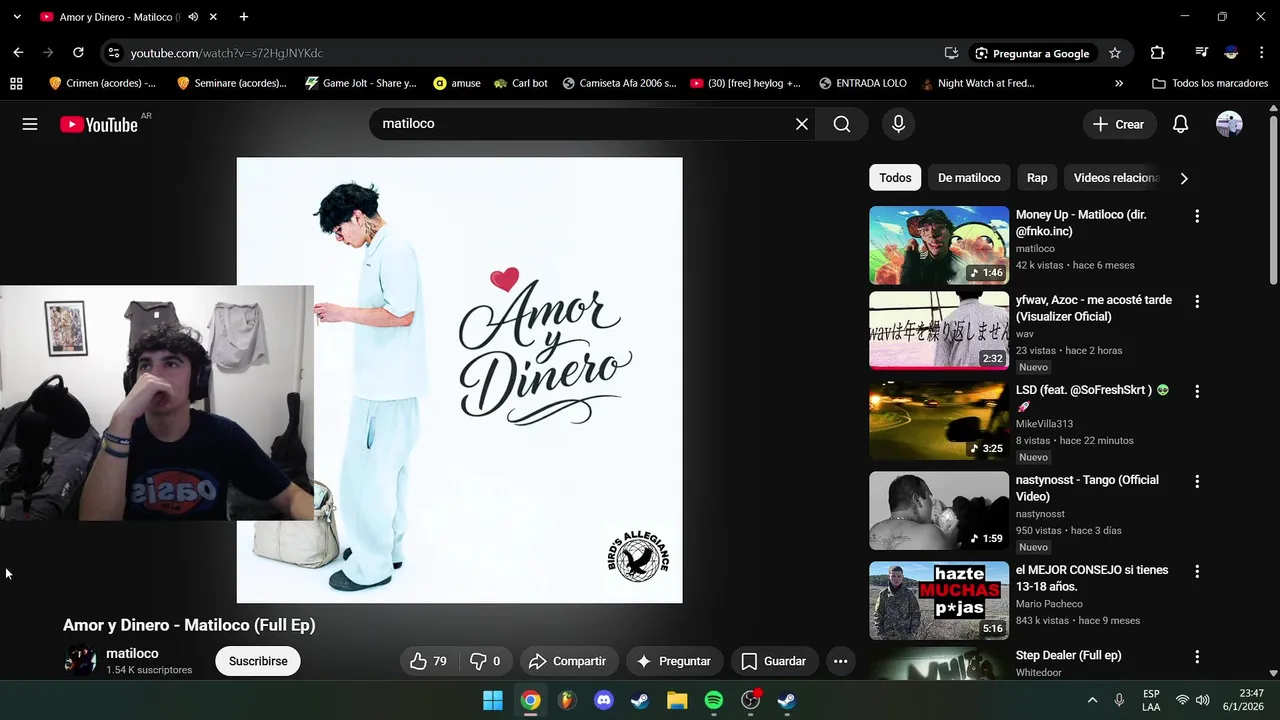The image size is (1280, 720).
Task: Open the apps grid in bookmarks bar
Action: (x=16, y=83)
